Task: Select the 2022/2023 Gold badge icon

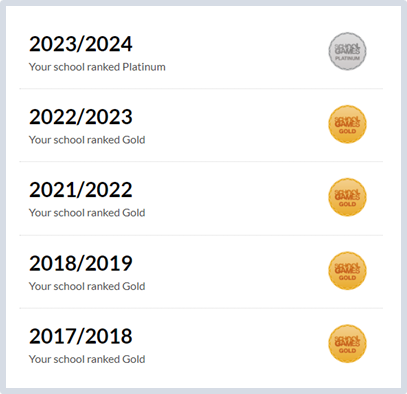Action: [x=347, y=124]
